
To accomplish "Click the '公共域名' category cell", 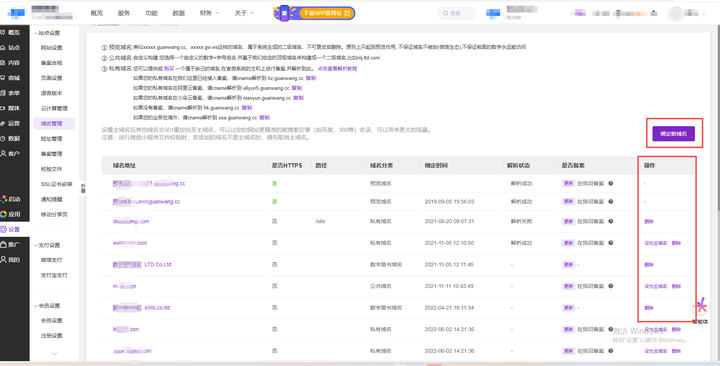I will [381, 286].
